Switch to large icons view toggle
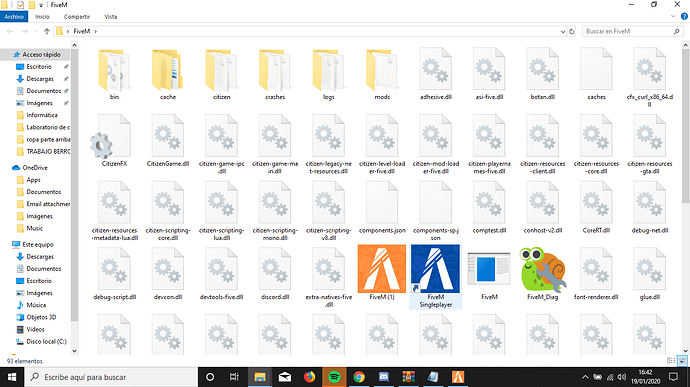The image size is (690, 387). coord(682,361)
